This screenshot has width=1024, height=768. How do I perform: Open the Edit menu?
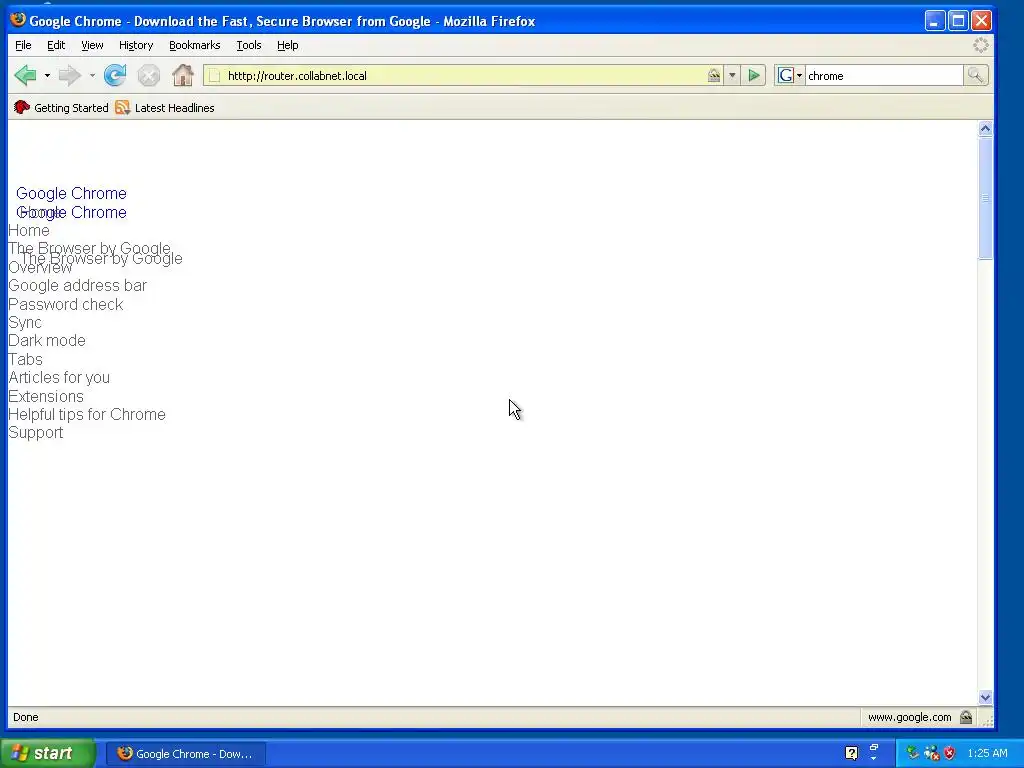point(56,45)
